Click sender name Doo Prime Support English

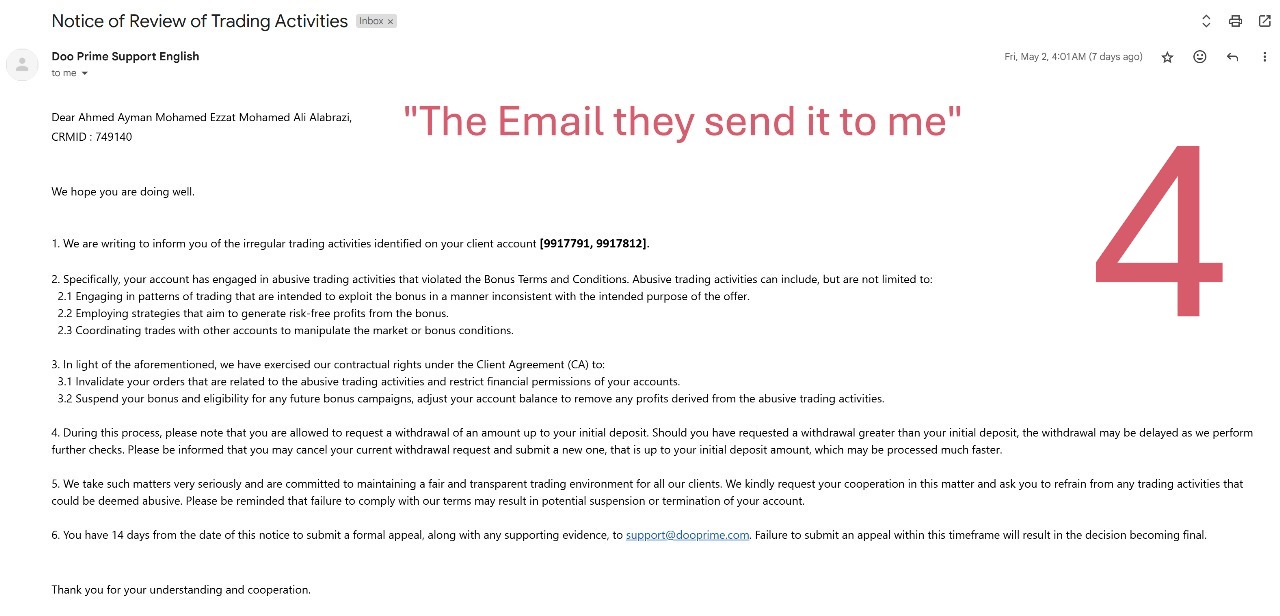(x=125, y=56)
